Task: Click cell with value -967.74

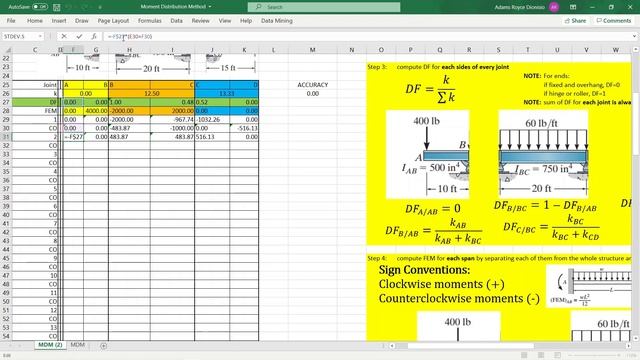Action: pos(172,120)
